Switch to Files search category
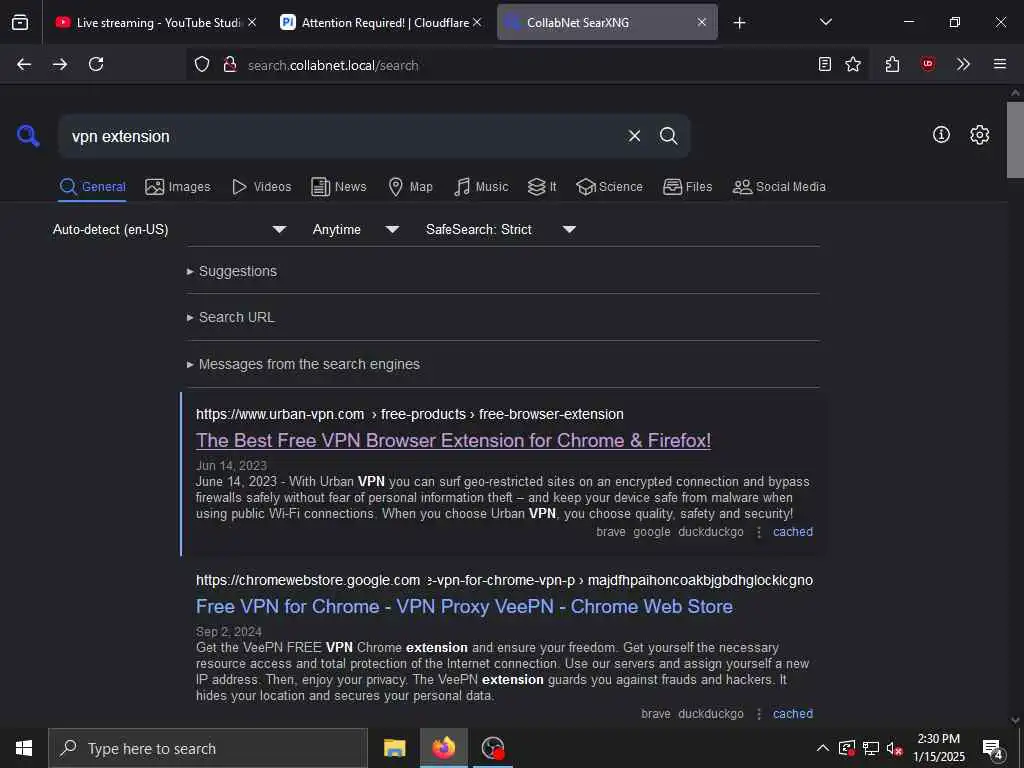The width and height of the screenshot is (1024, 768). pos(687,187)
